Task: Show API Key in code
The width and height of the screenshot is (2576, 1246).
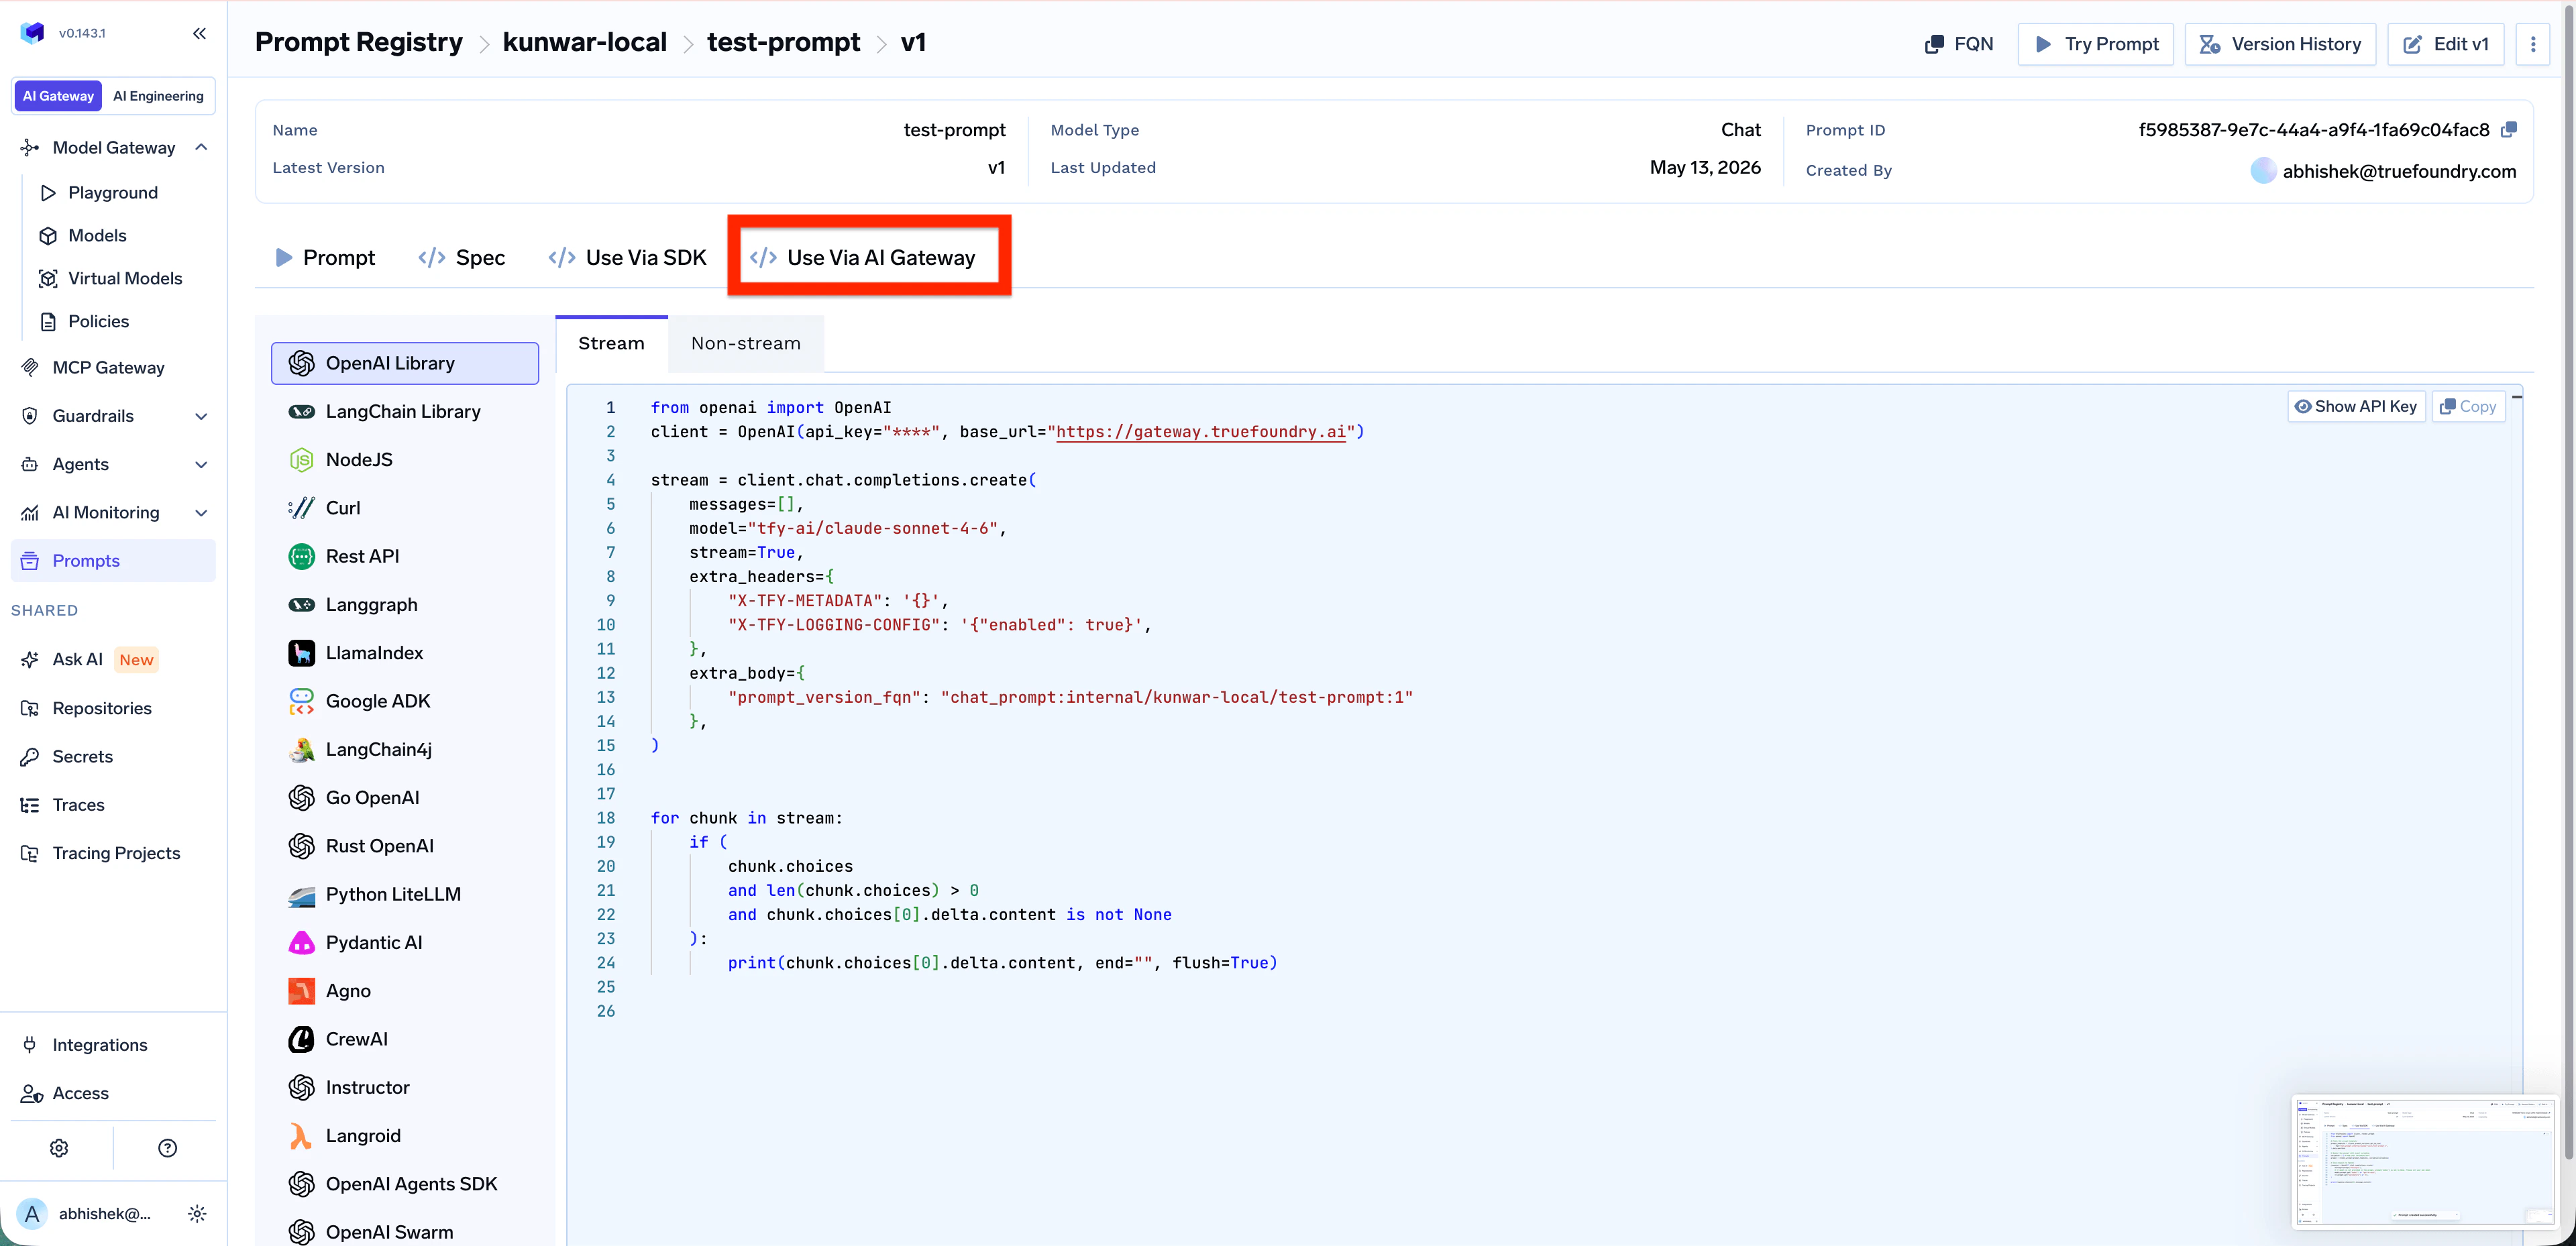Action: coord(2356,406)
